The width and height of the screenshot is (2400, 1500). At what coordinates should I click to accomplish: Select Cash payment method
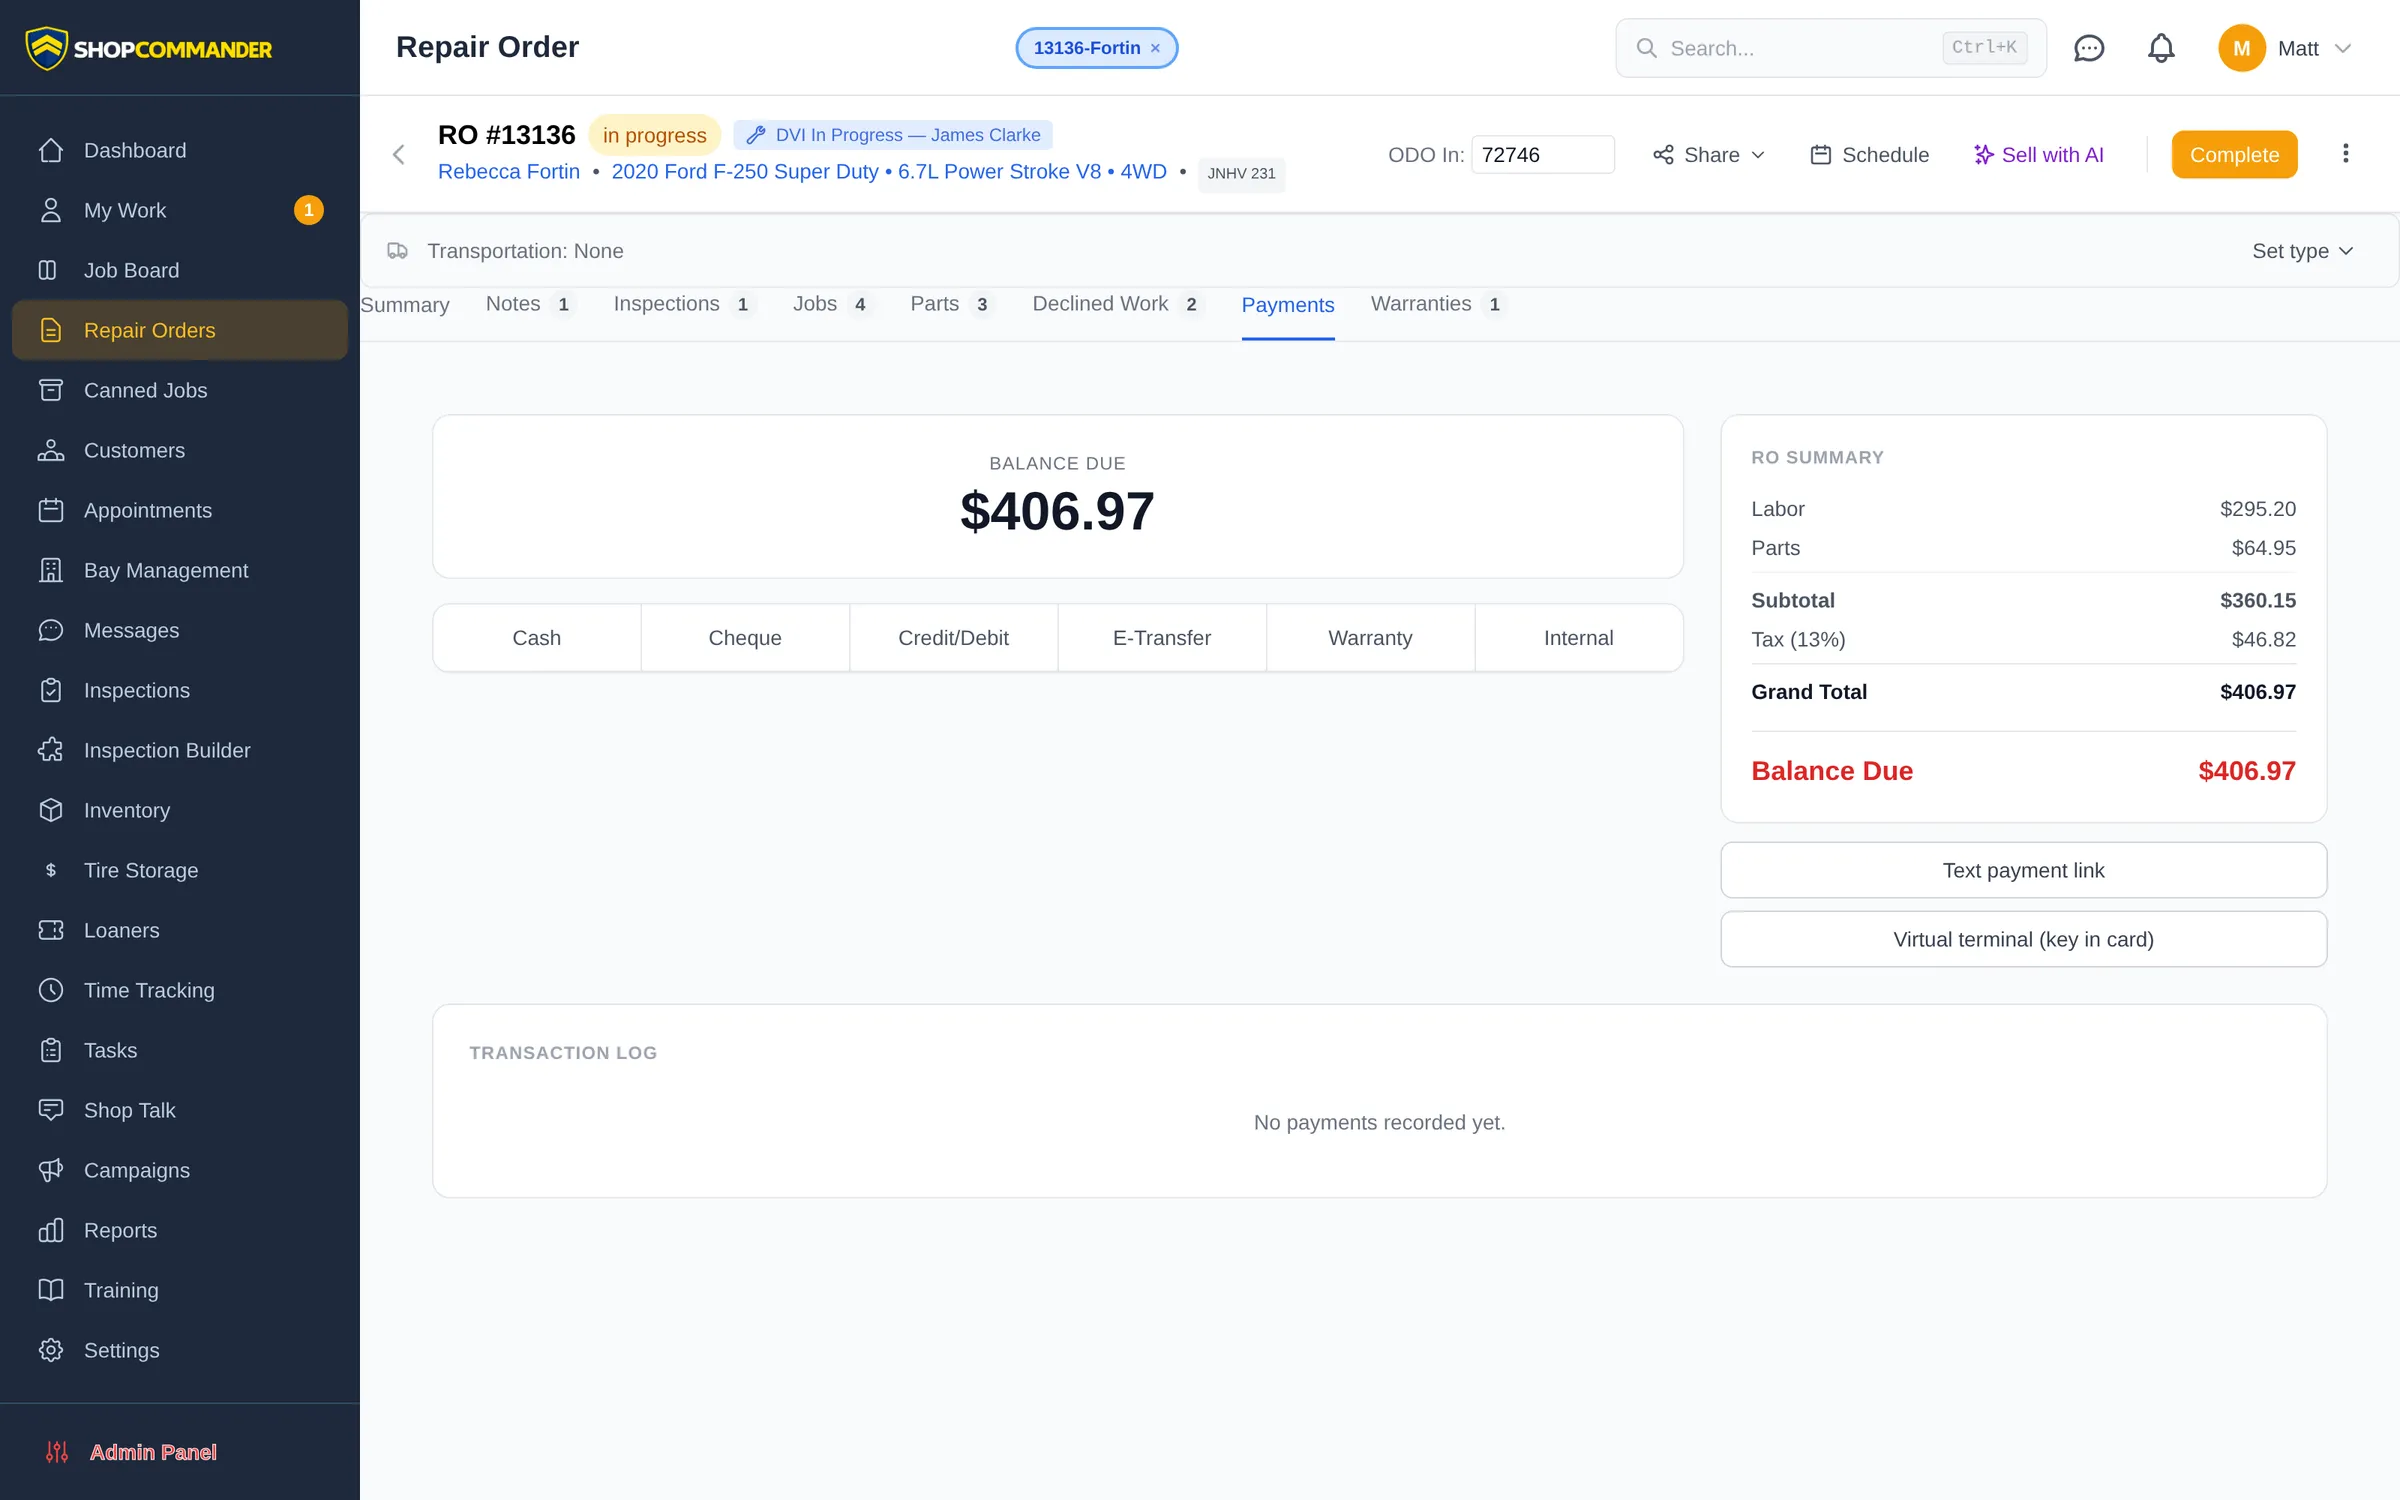(x=537, y=638)
